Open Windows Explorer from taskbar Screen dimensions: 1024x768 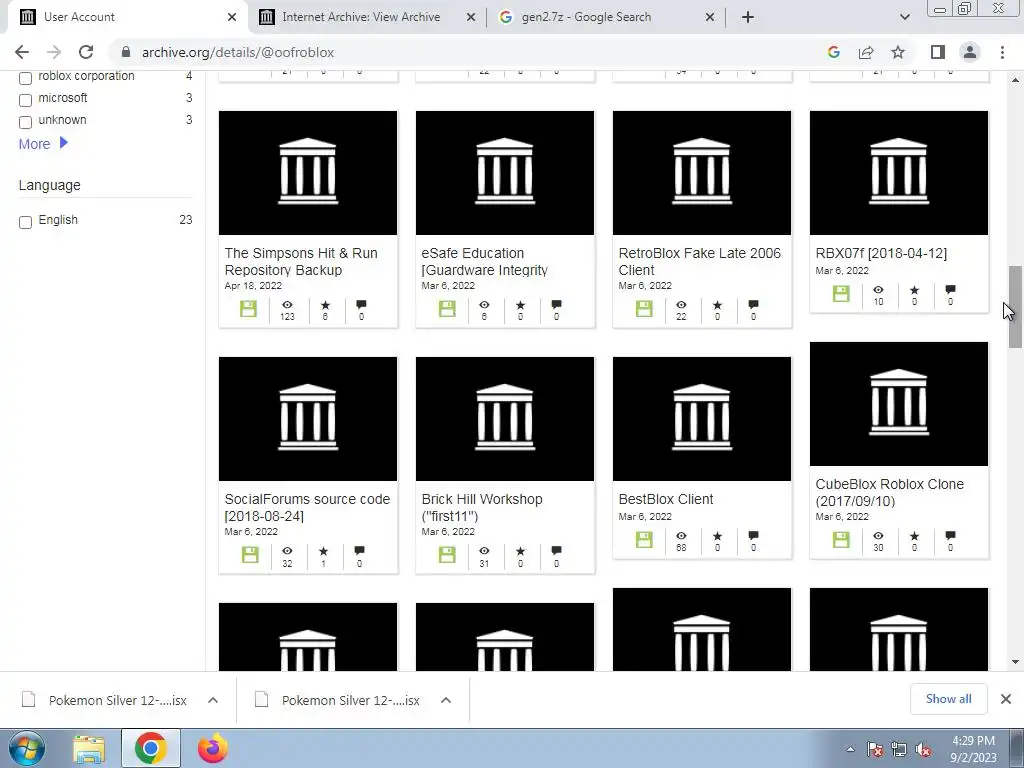[89, 749]
